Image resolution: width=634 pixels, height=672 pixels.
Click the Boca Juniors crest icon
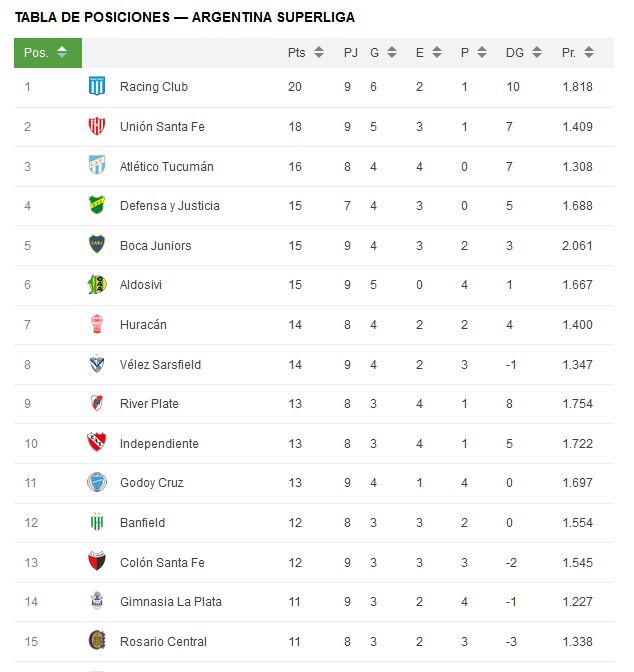96,244
